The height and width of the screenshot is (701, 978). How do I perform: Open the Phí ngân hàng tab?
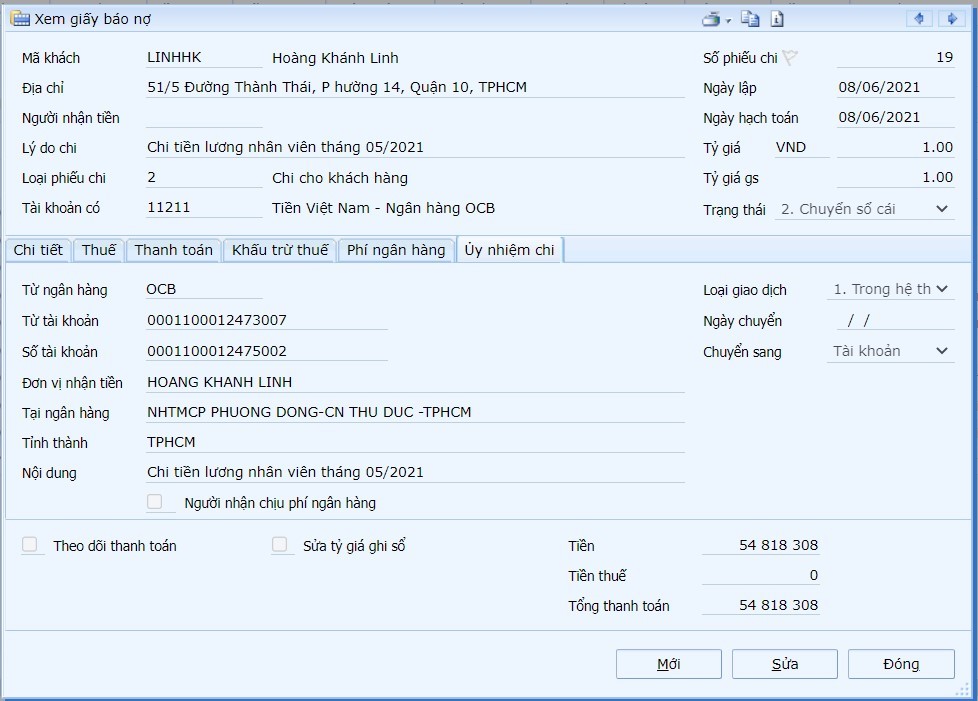pos(396,250)
